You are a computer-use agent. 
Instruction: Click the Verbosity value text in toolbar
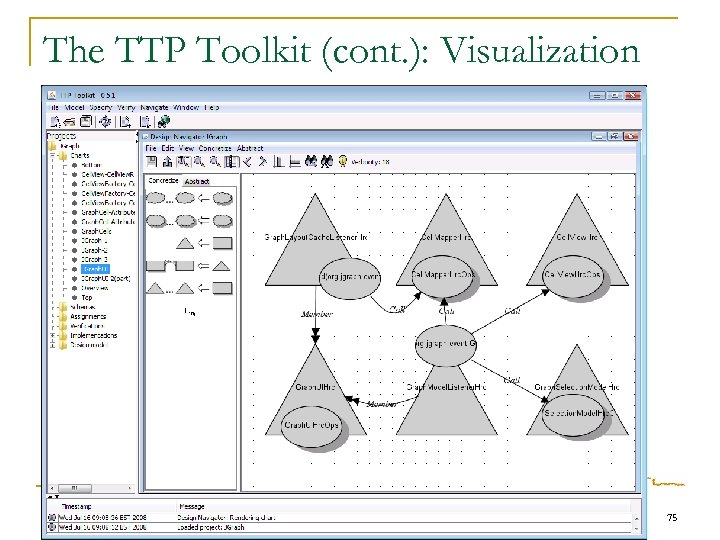(x=370, y=162)
